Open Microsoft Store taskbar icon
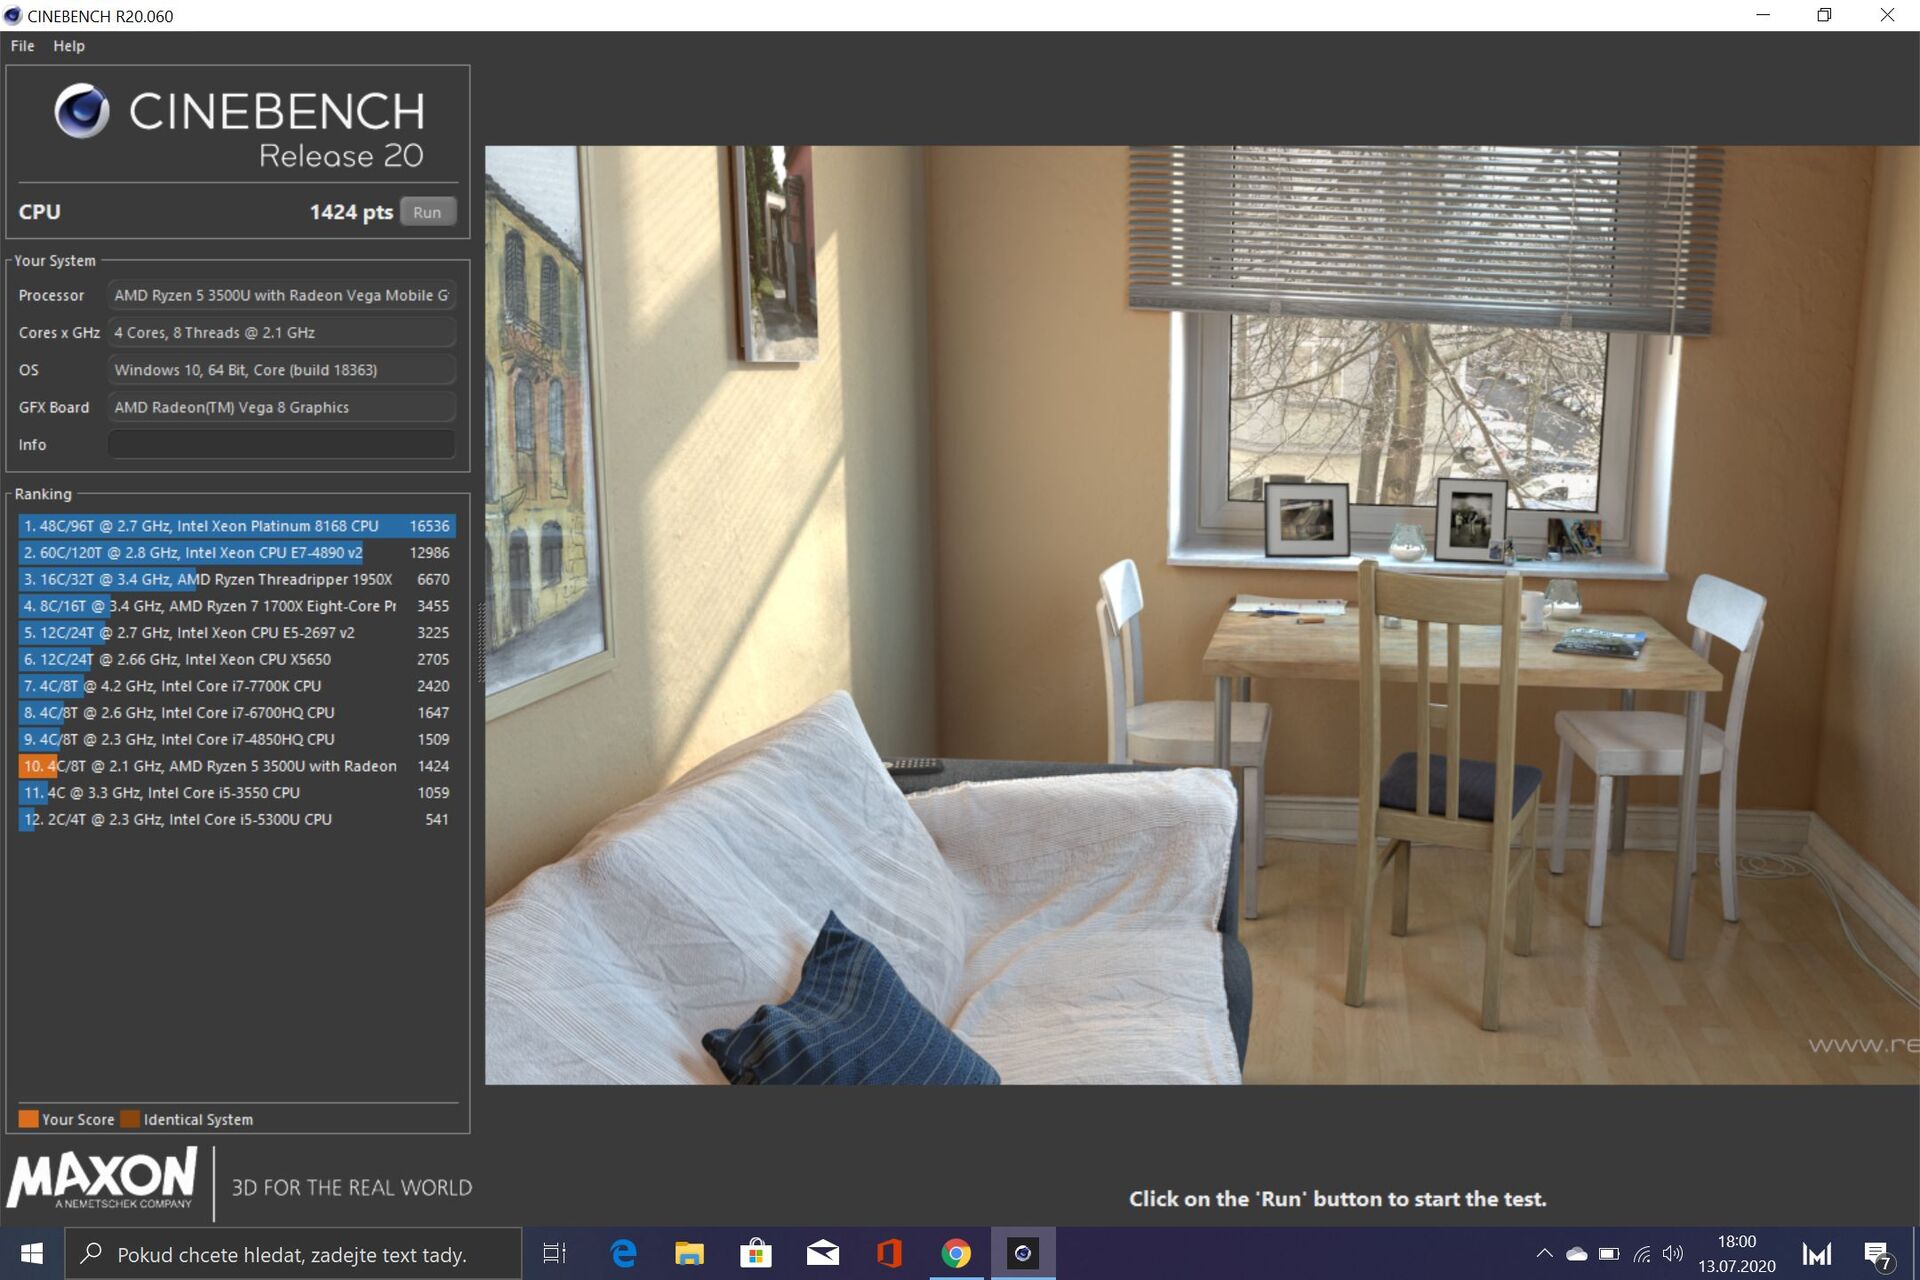The height and width of the screenshot is (1280, 1920). (x=755, y=1254)
